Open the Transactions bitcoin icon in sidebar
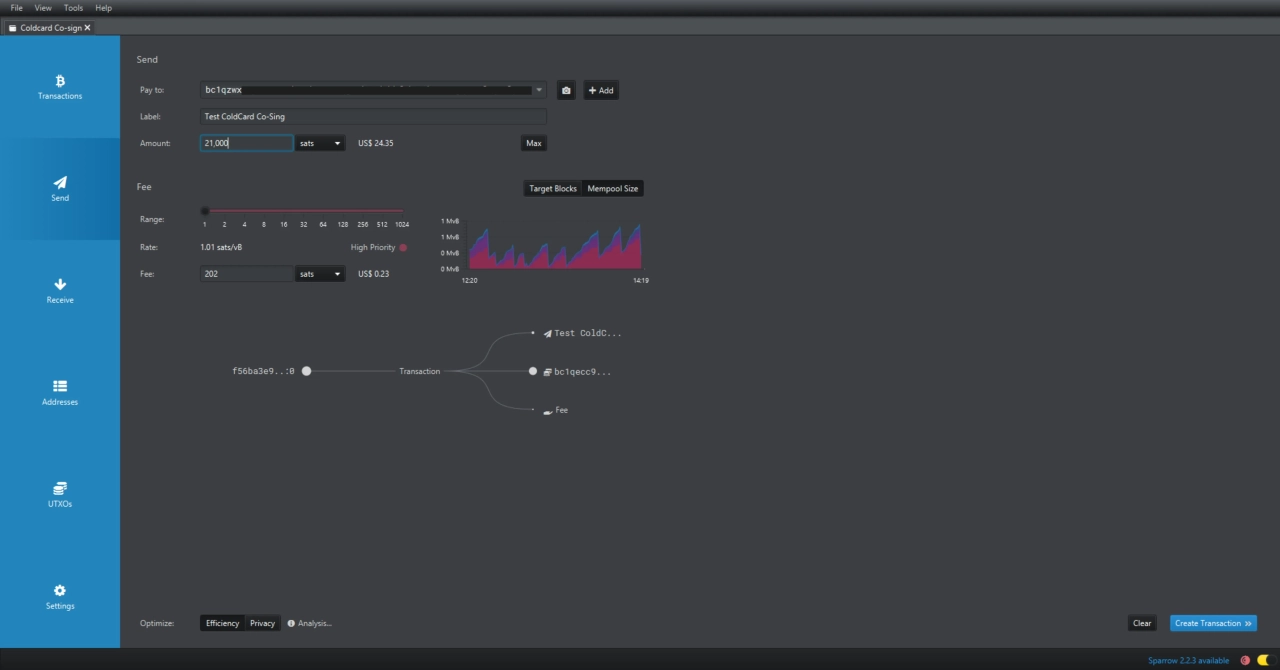Screen dimensions: 1280x670 60,81
